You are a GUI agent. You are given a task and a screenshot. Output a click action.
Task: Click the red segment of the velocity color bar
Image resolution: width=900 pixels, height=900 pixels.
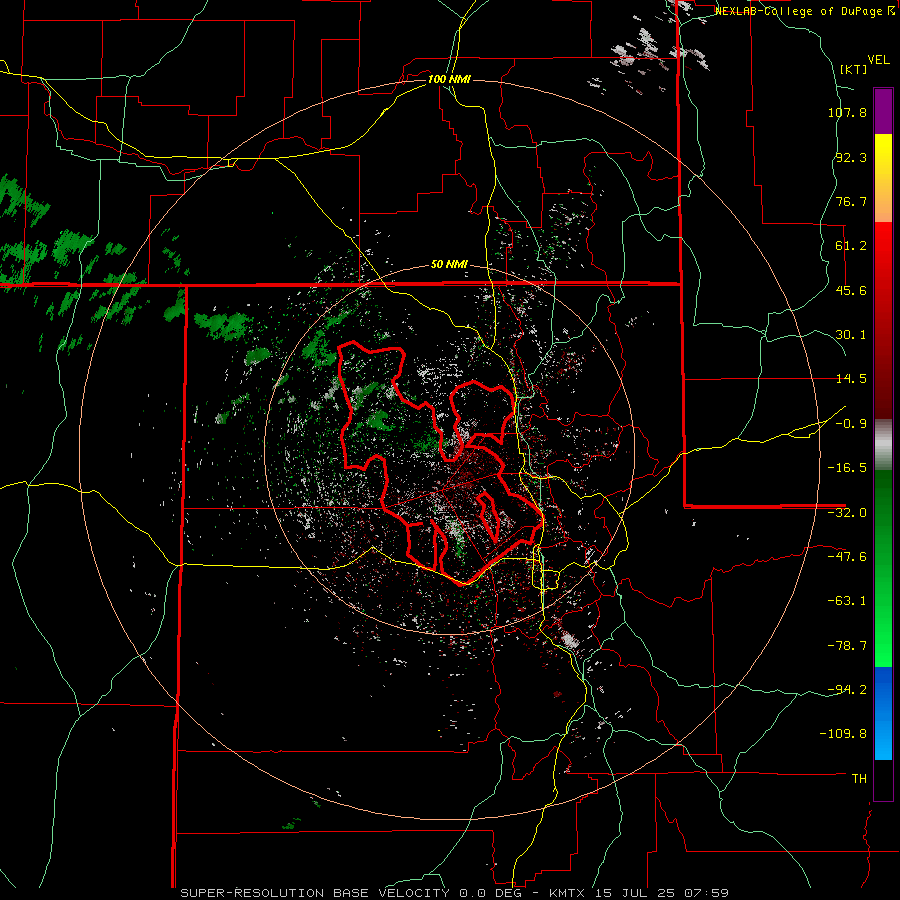pos(883,320)
